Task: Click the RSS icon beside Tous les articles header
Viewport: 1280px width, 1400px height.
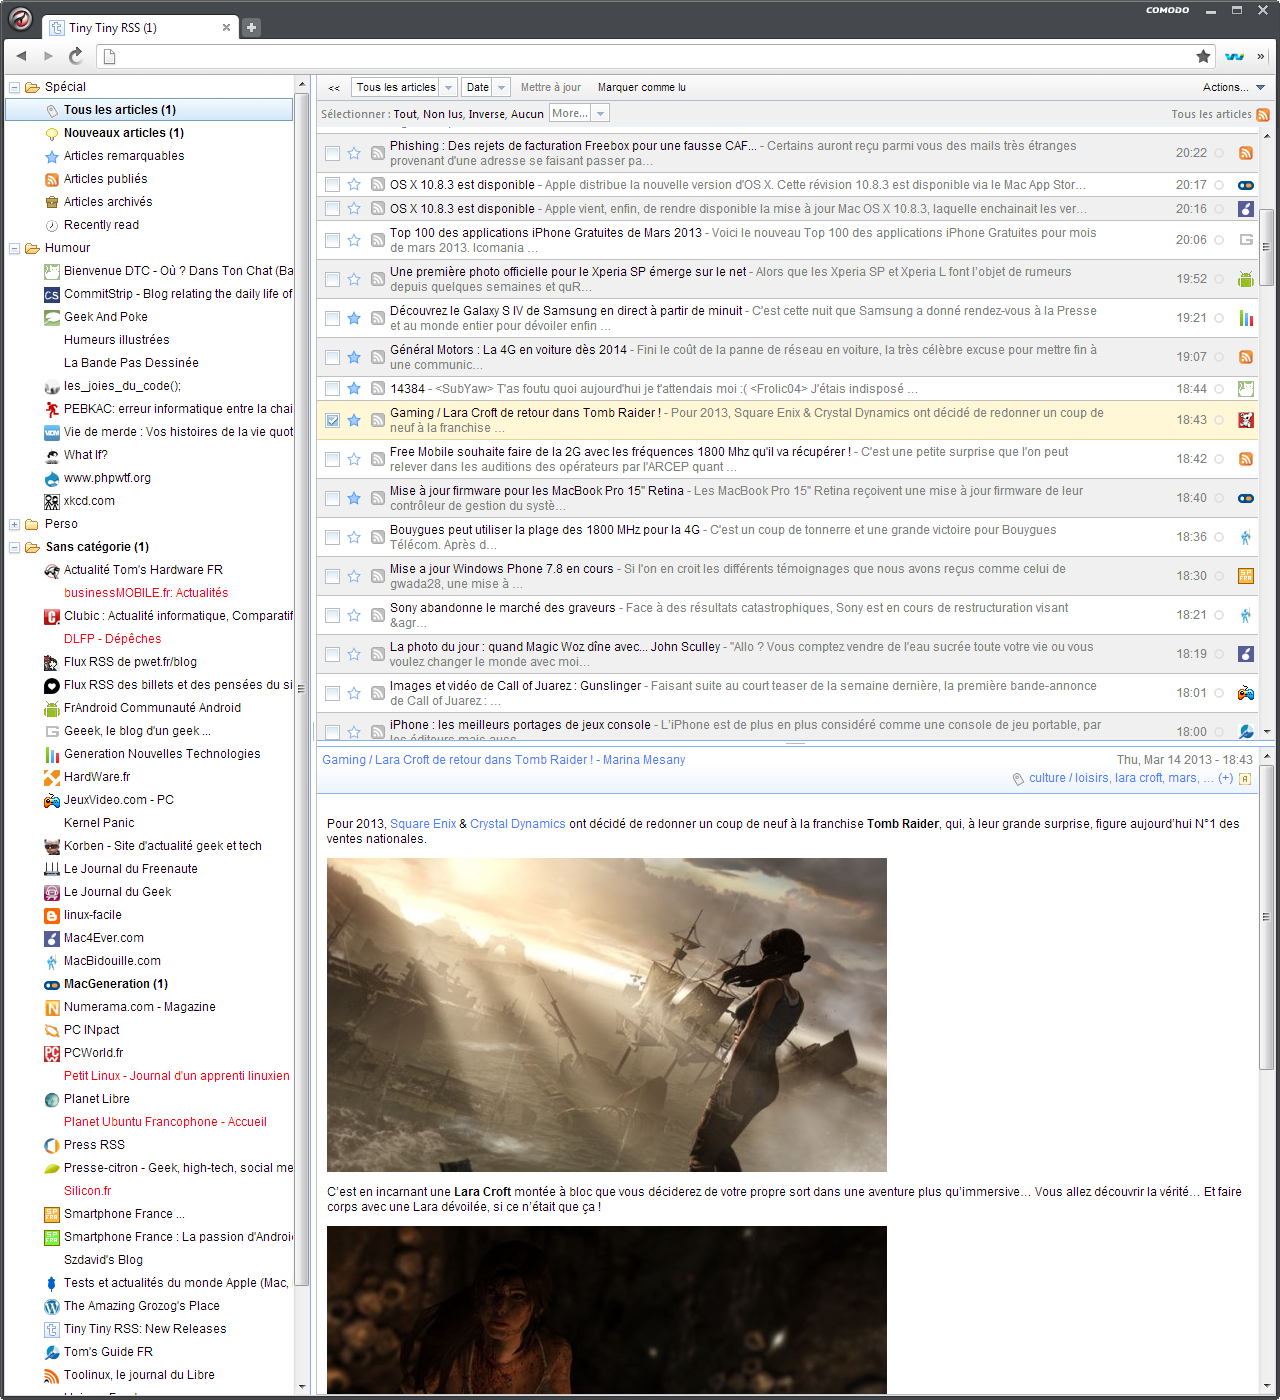Action: (x=1262, y=115)
